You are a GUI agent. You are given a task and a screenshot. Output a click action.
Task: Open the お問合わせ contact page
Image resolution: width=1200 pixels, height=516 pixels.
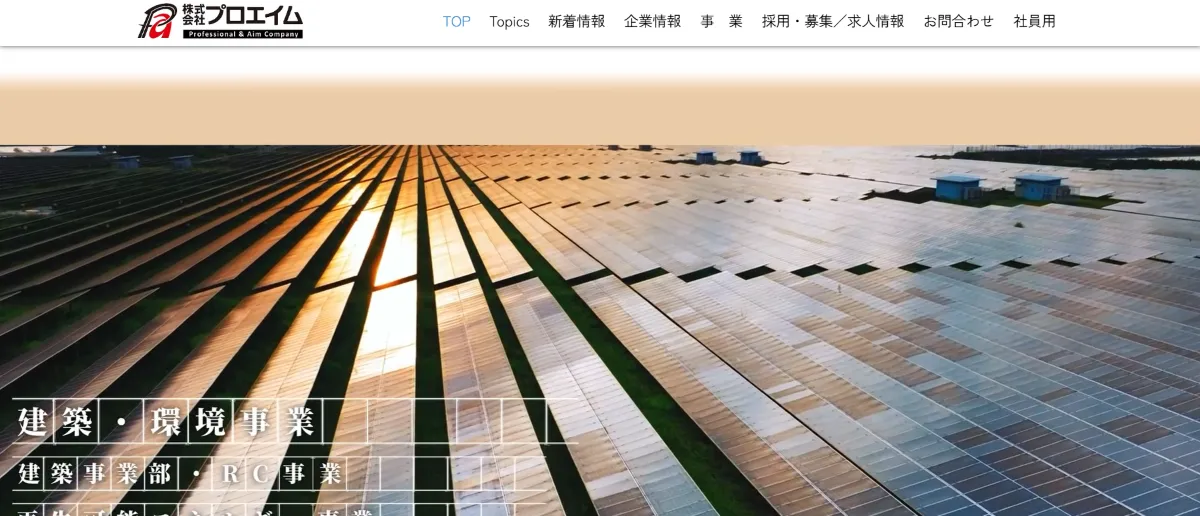pyautogui.click(x=958, y=22)
